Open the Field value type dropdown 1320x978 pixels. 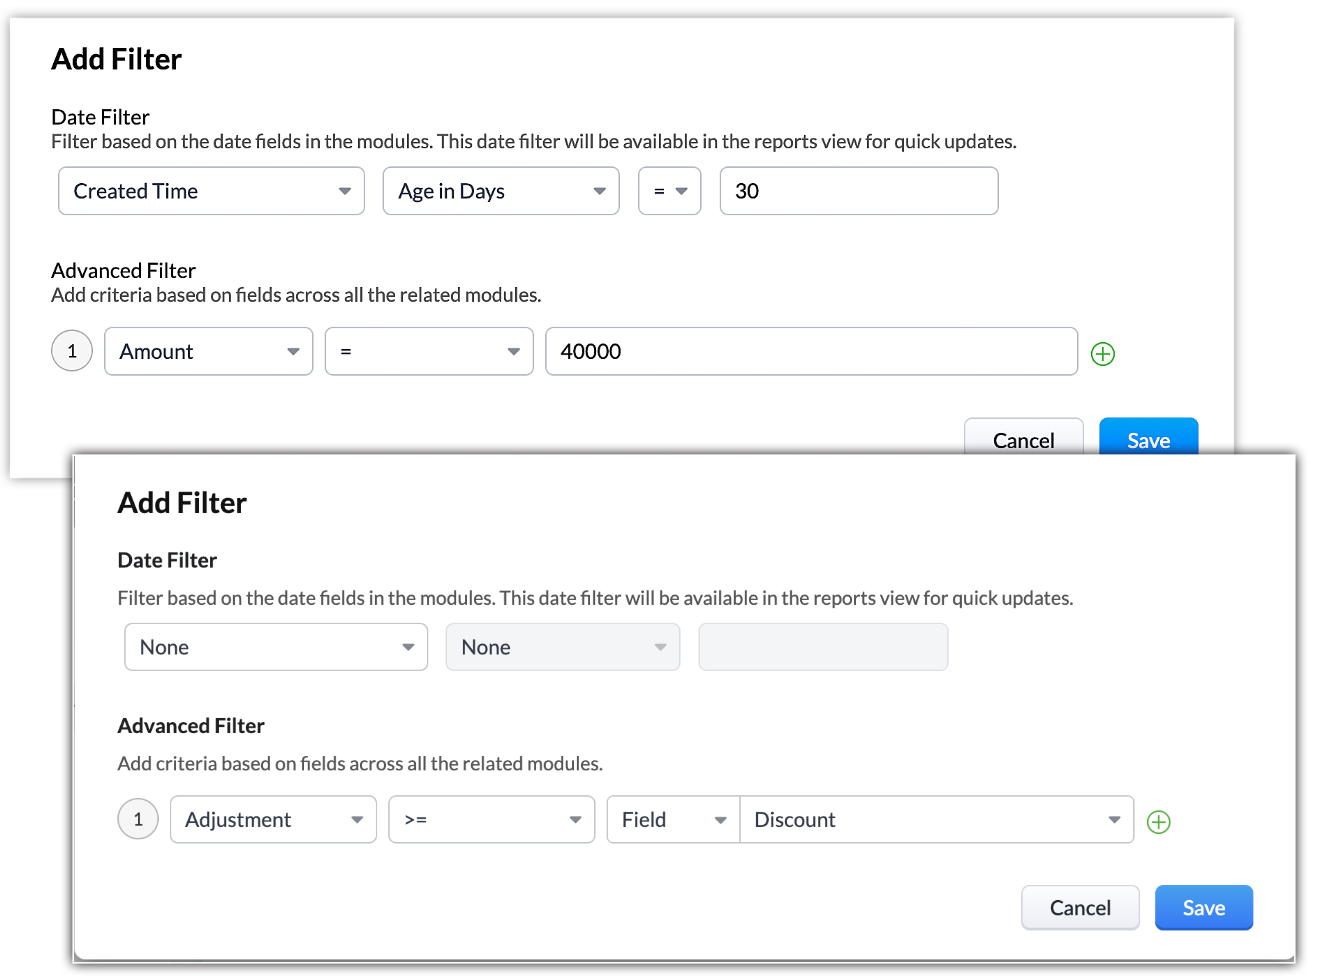pyautogui.click(x=673, y=820)
